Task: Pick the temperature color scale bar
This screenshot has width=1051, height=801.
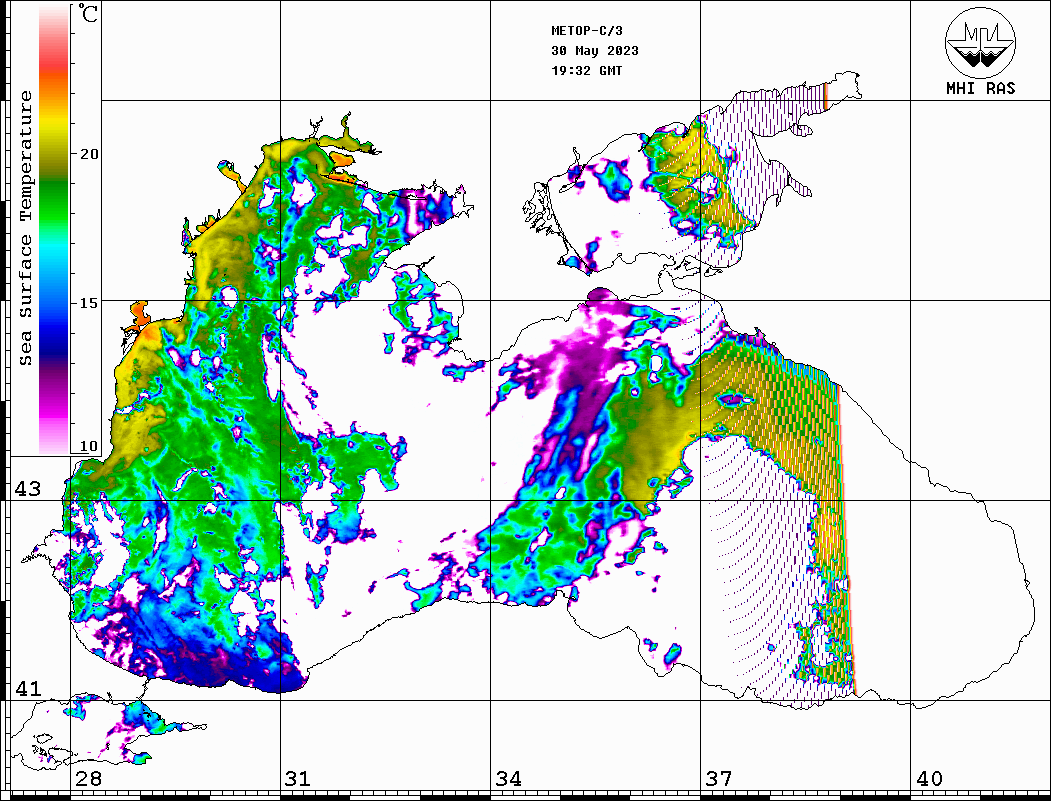Action: coord(54,229)
